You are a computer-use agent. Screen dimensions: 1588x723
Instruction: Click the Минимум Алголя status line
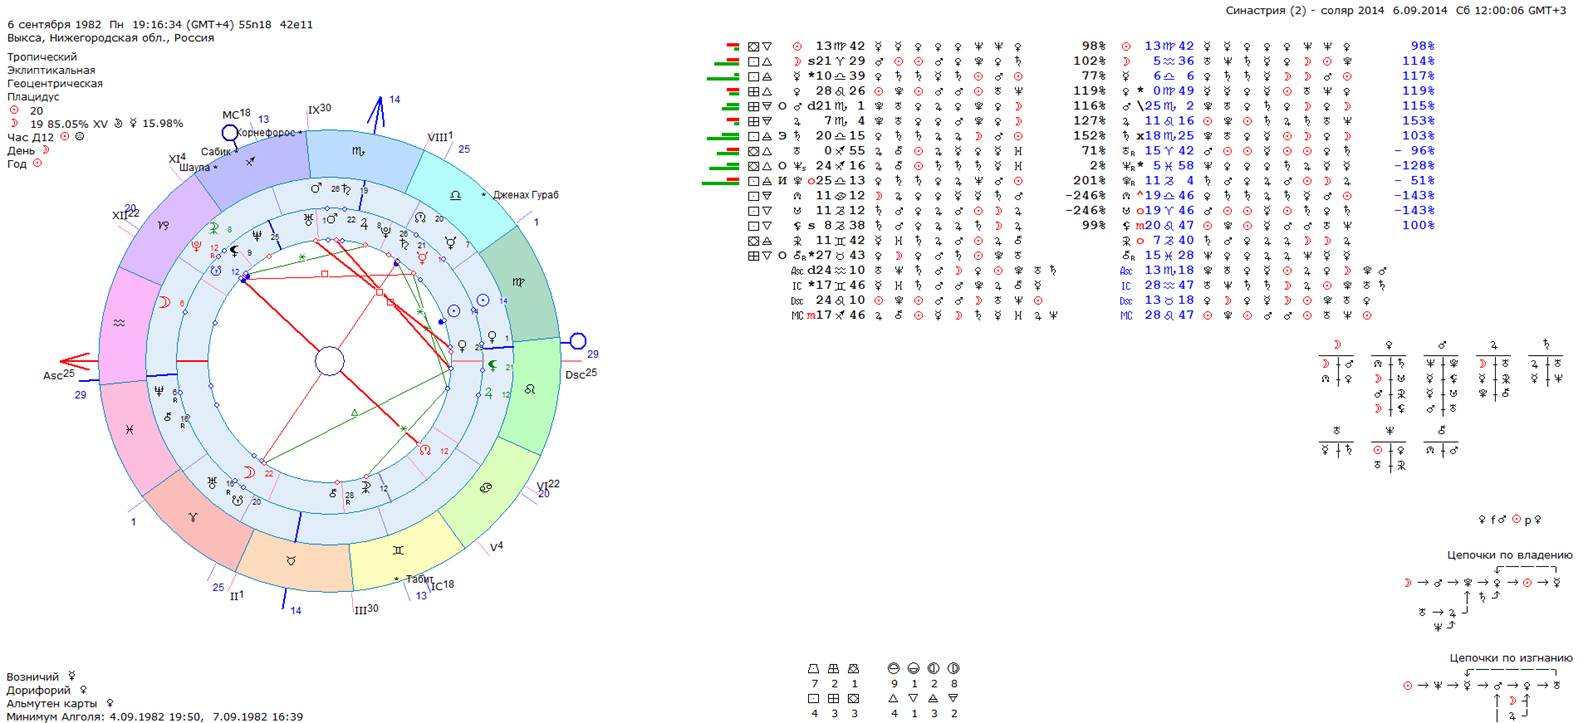click(x=154, y=716)
